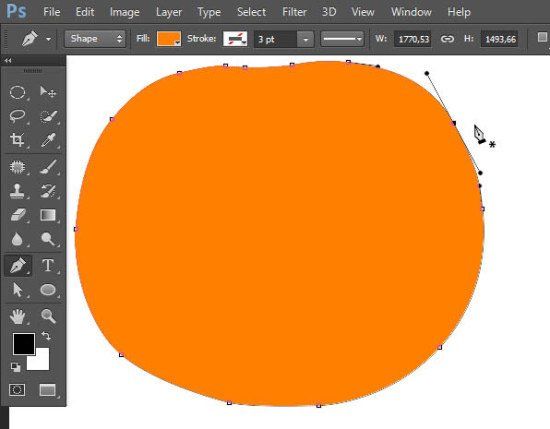Image resolution: width=550 pixels, height=429 pixels.
Task: Open the Select menu
Action: (x=251, y=12)
